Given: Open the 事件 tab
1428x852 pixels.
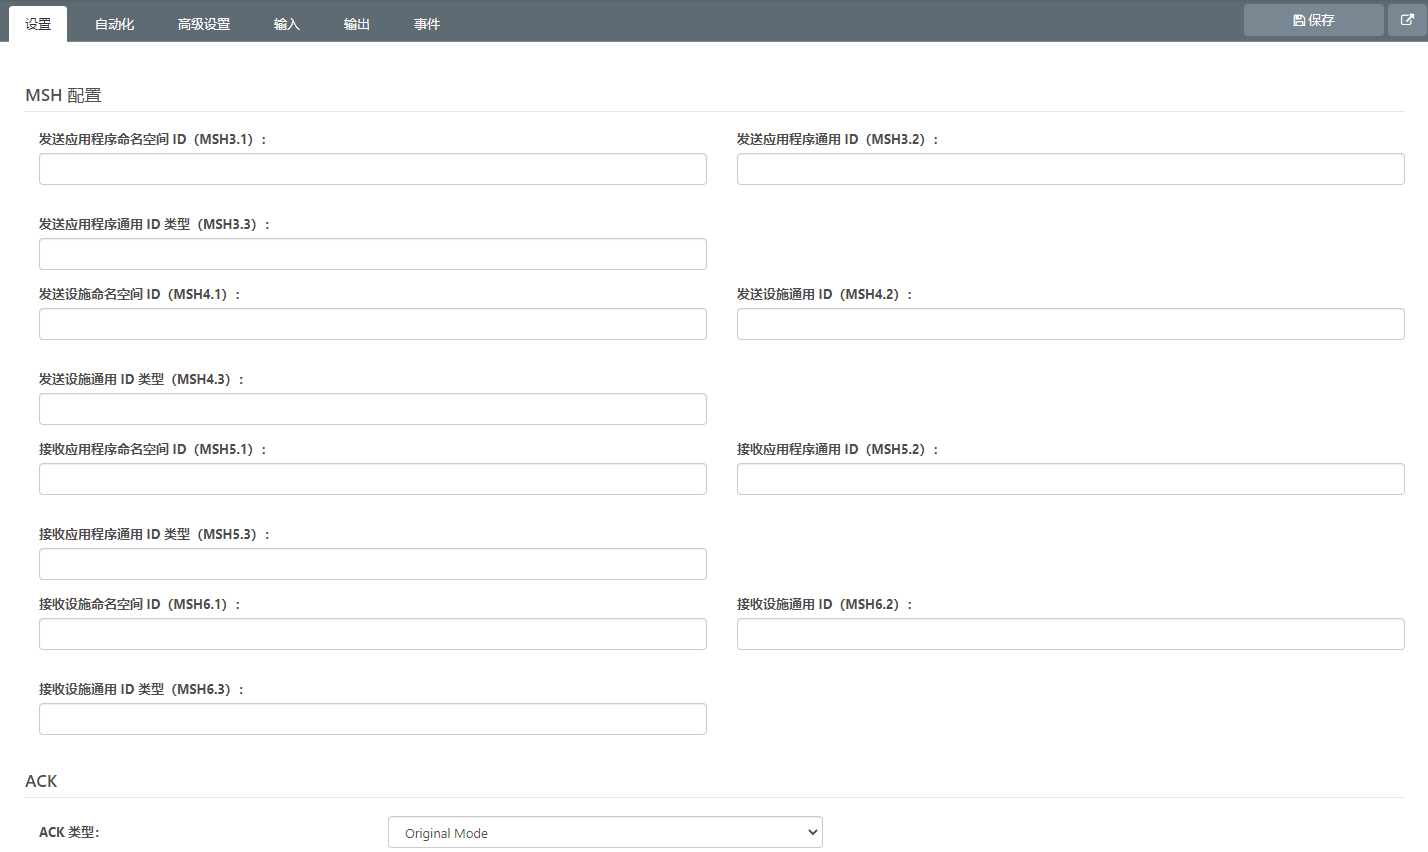Looking at the screenshot, I should (x=427, y=24).
